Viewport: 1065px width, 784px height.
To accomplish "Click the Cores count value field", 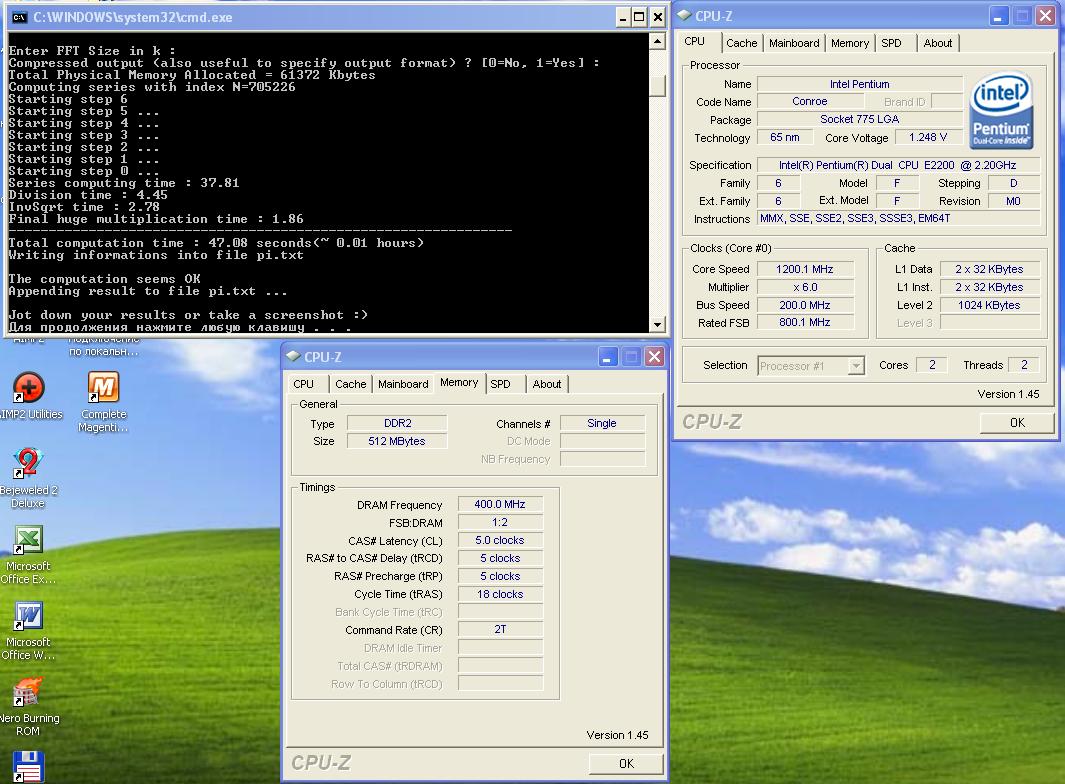I will coord(932,365).
